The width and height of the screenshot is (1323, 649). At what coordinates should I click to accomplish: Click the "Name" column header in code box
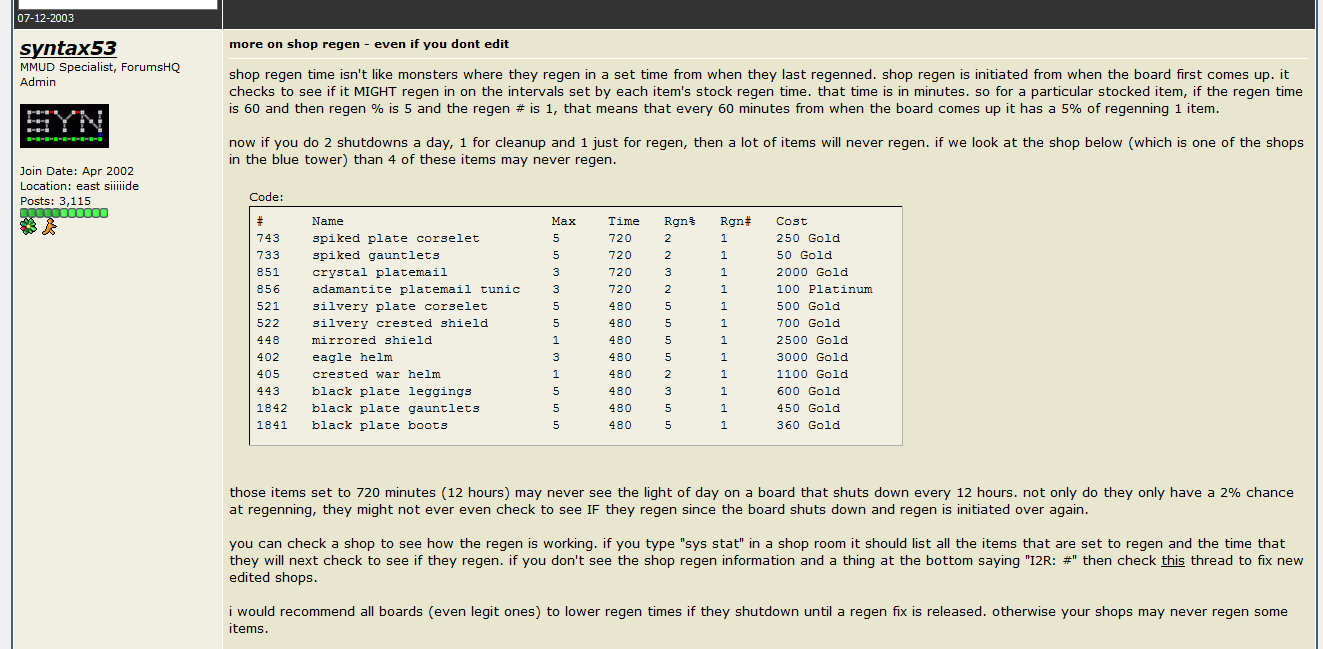tap(328, 221)
